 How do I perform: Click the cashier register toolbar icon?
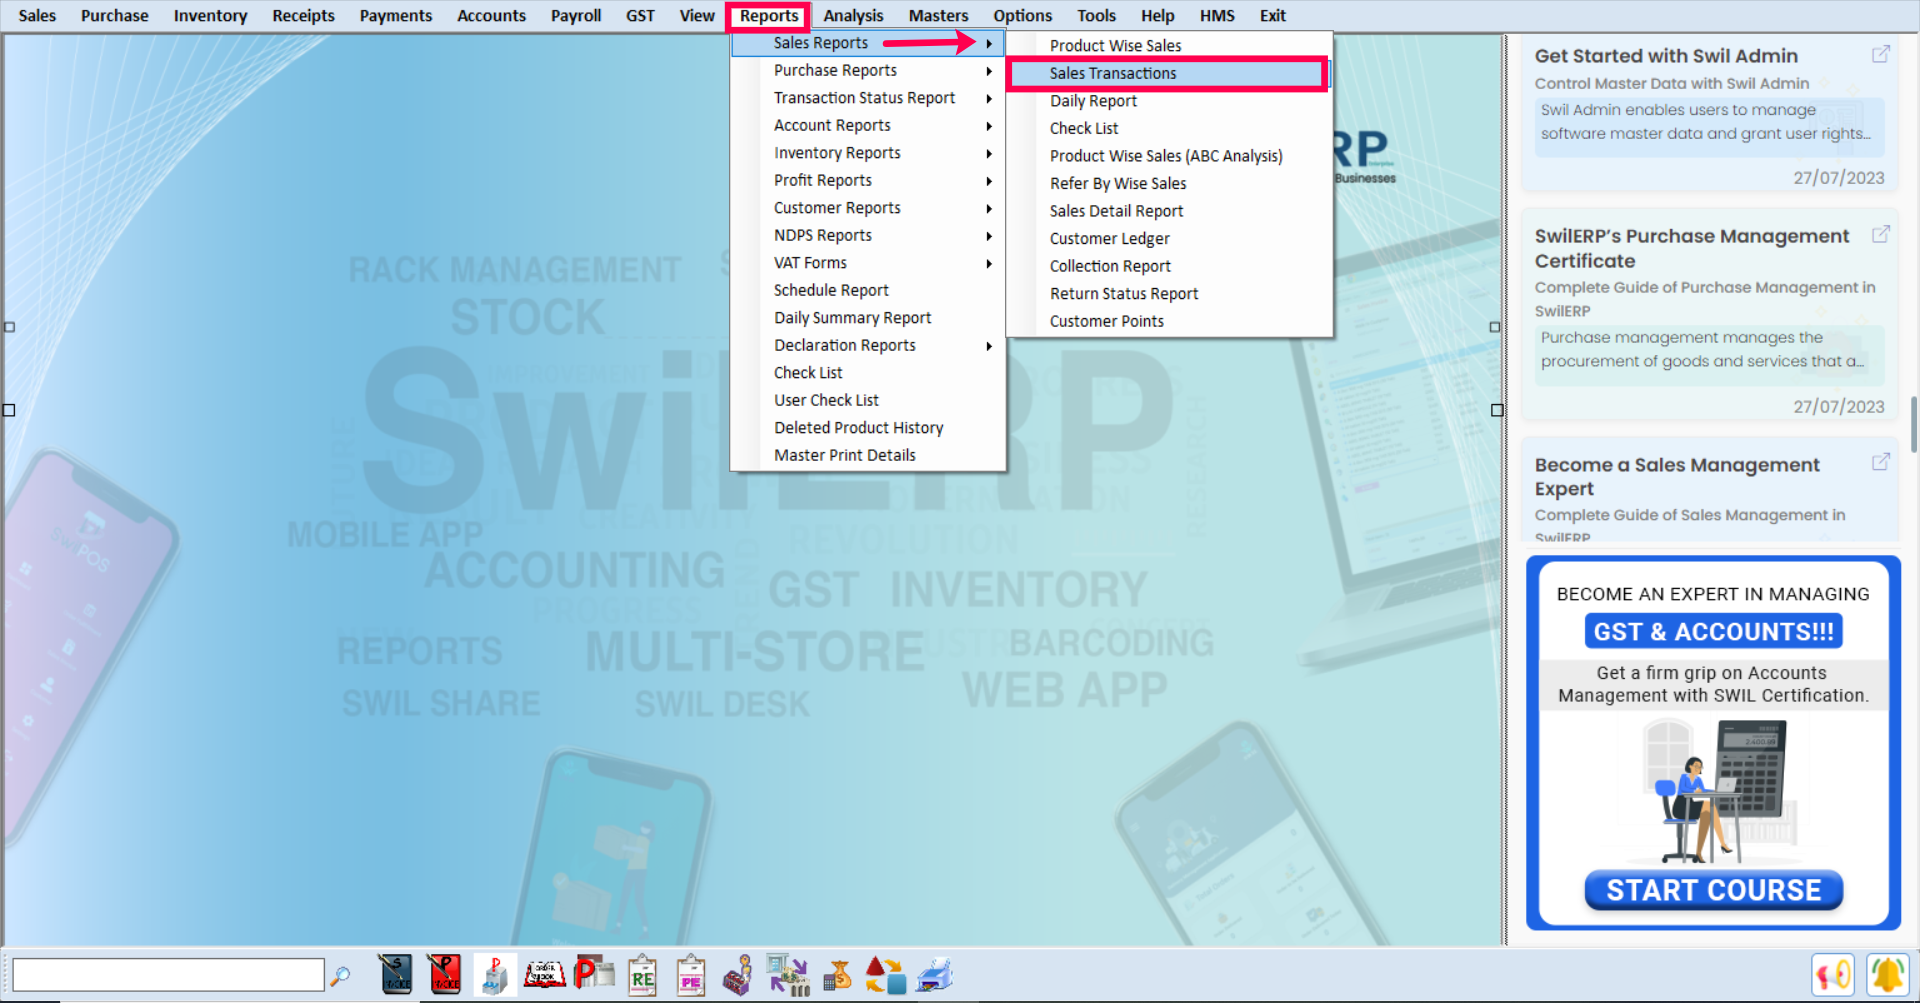tap(738, 975)
